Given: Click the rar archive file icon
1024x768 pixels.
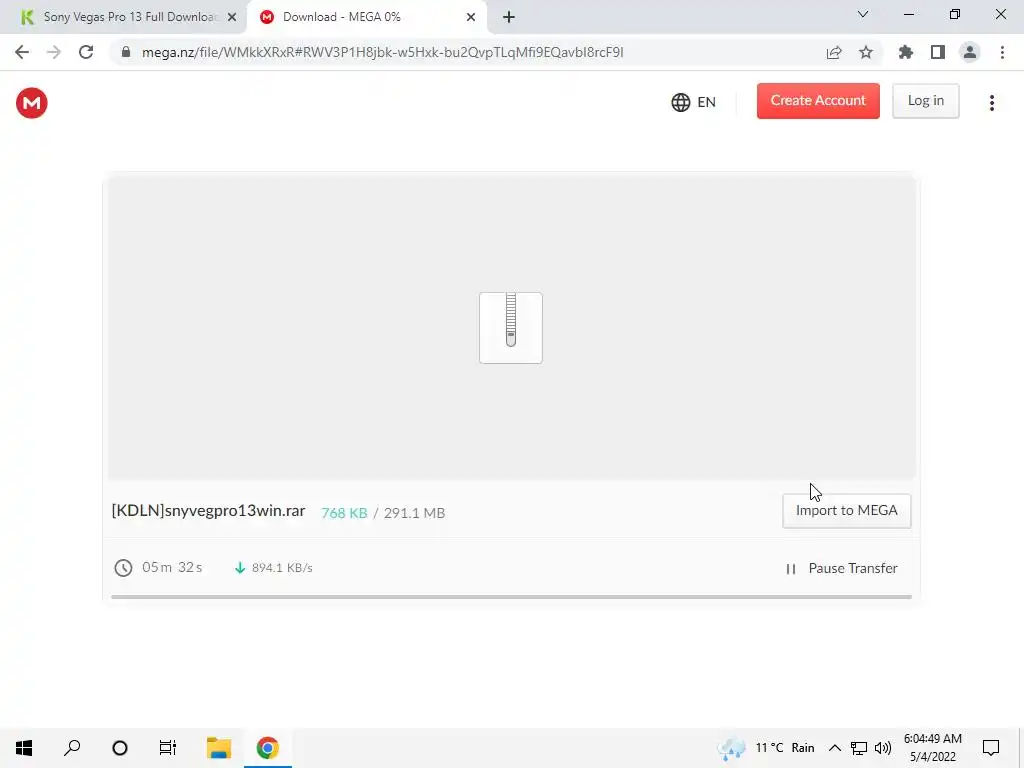Looking at the screenshot, I should point(511,328).
